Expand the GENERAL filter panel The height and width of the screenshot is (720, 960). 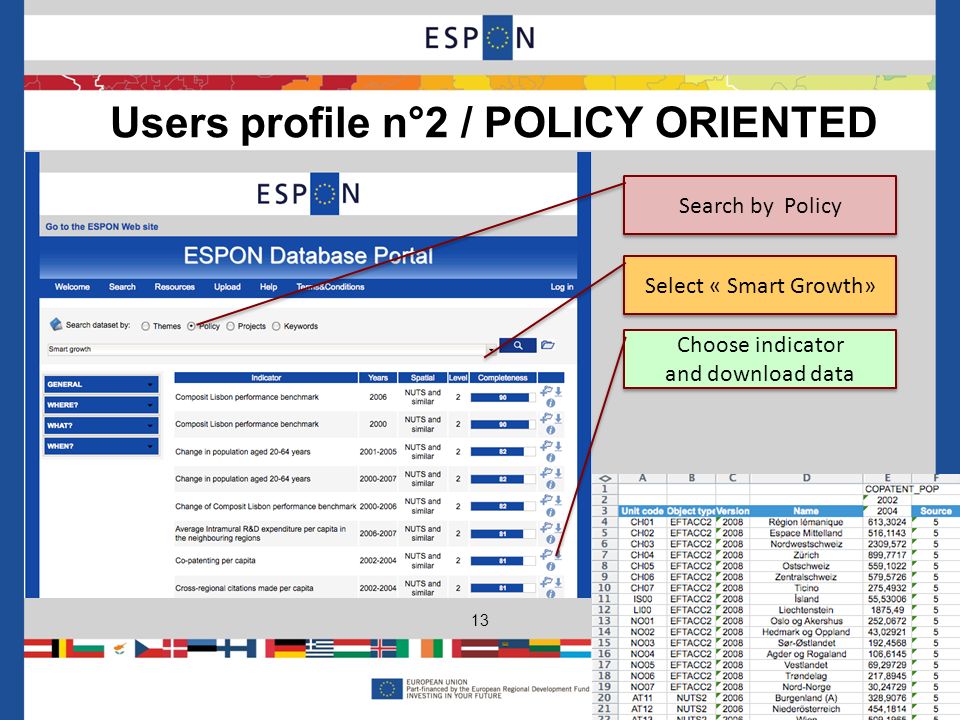click(x=101, y=384)
